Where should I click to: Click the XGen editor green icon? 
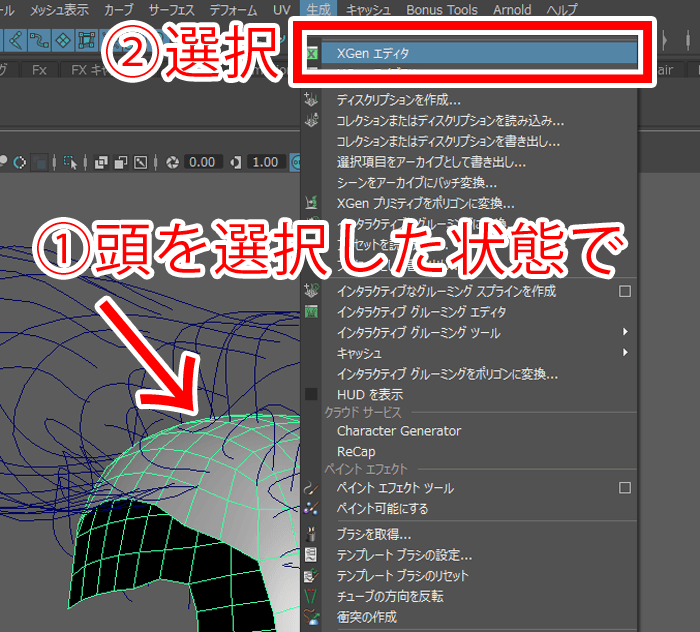click(x=312, y=54)
